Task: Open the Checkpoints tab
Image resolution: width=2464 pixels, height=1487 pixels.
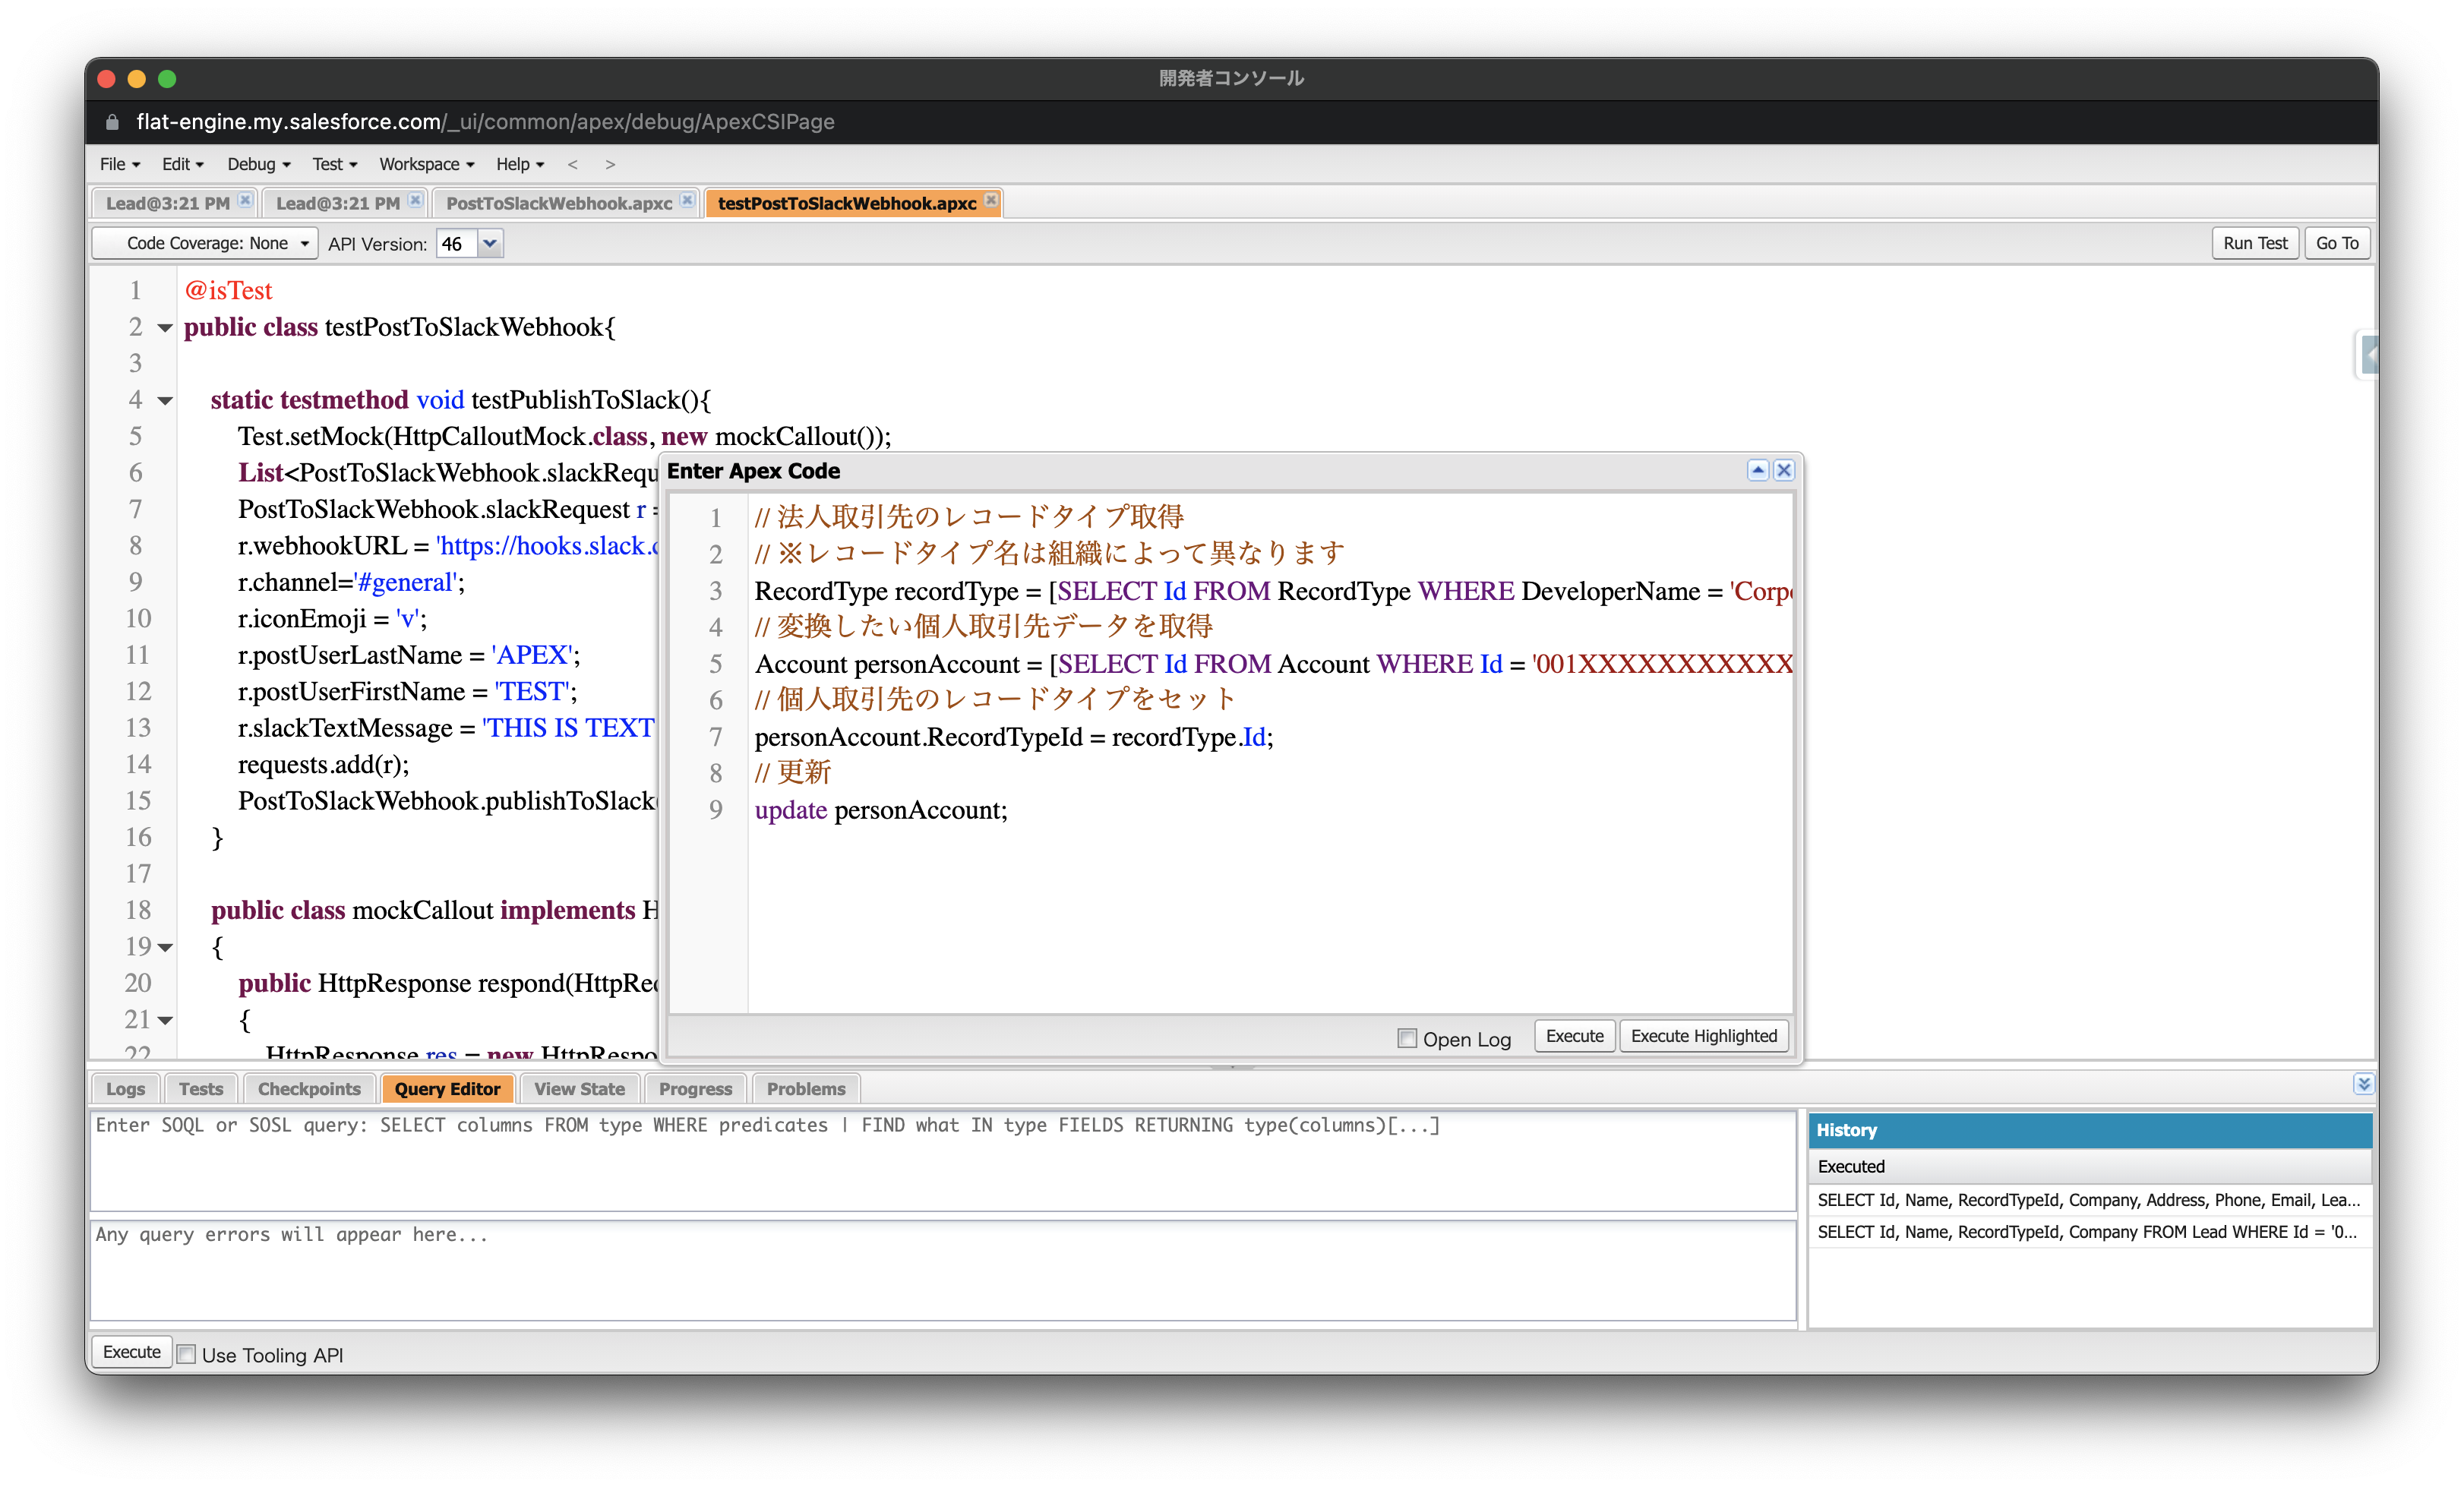Action: click(x=309, y=1089)
